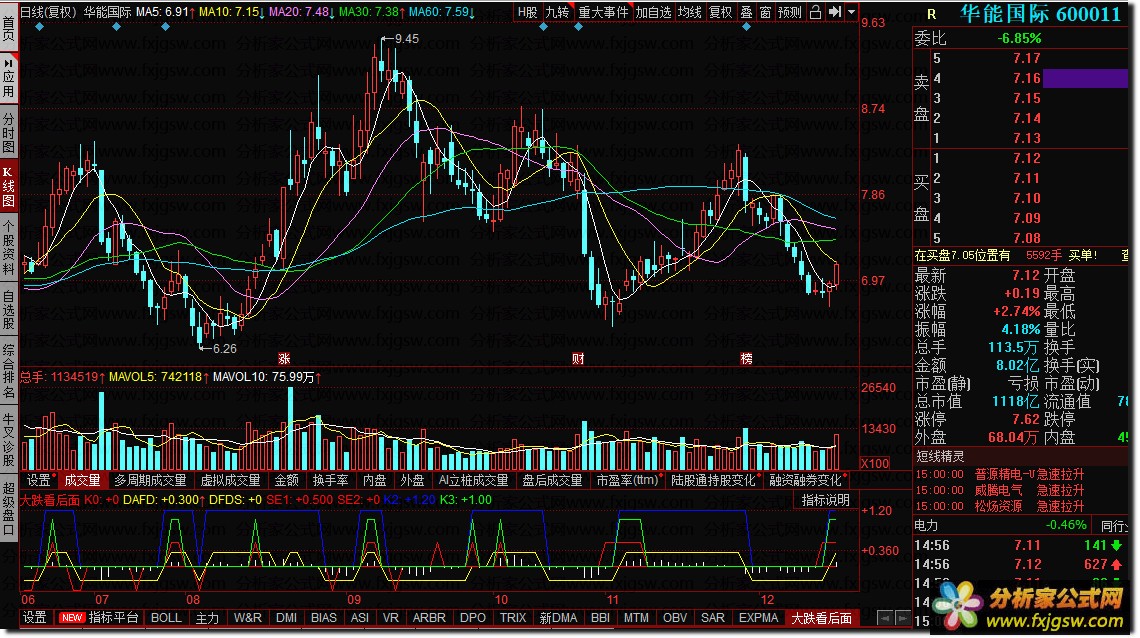The height and width of the screenshot is (638, 1140).
Task: Open 牛叉诊股 sidebar tab
Action: pyautogui.click(x=9, y=440)
